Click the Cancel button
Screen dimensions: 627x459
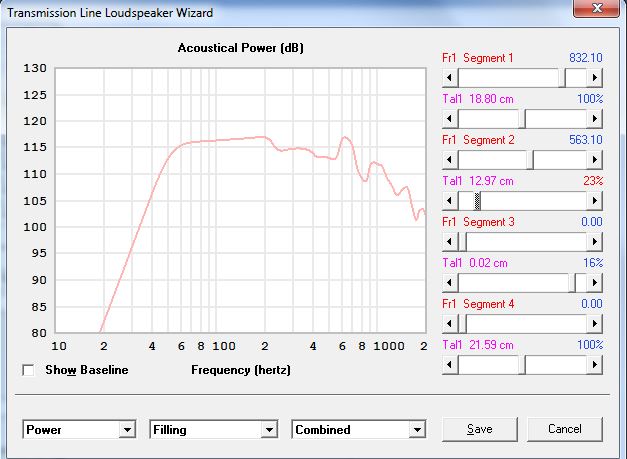(565, 429)
